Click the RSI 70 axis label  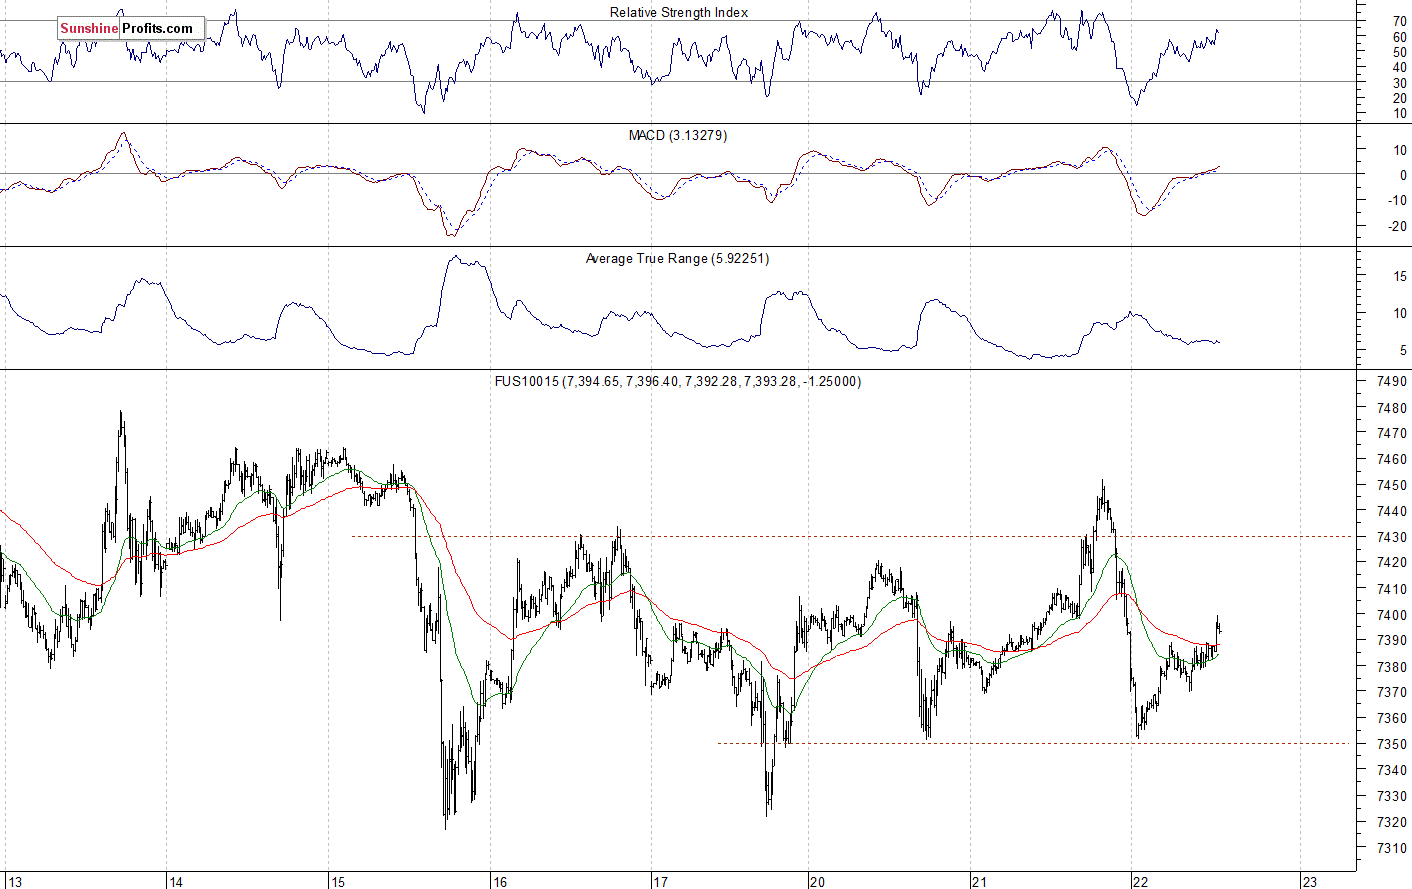(x=1400, y=21)
